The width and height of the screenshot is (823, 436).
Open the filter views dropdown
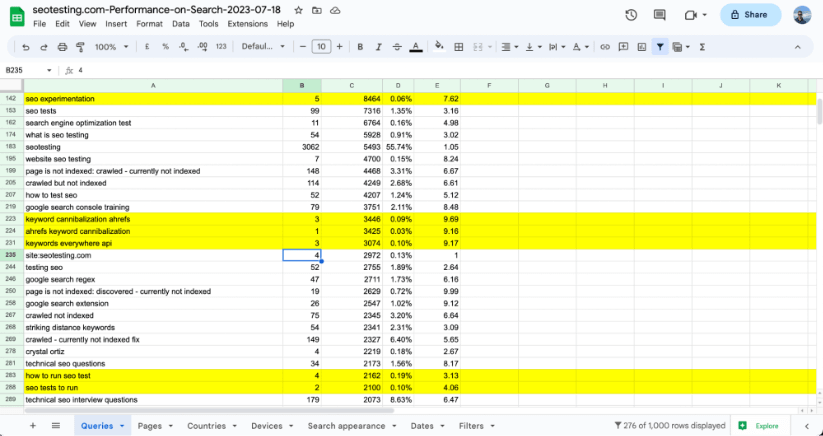click(x=681, y=47)
